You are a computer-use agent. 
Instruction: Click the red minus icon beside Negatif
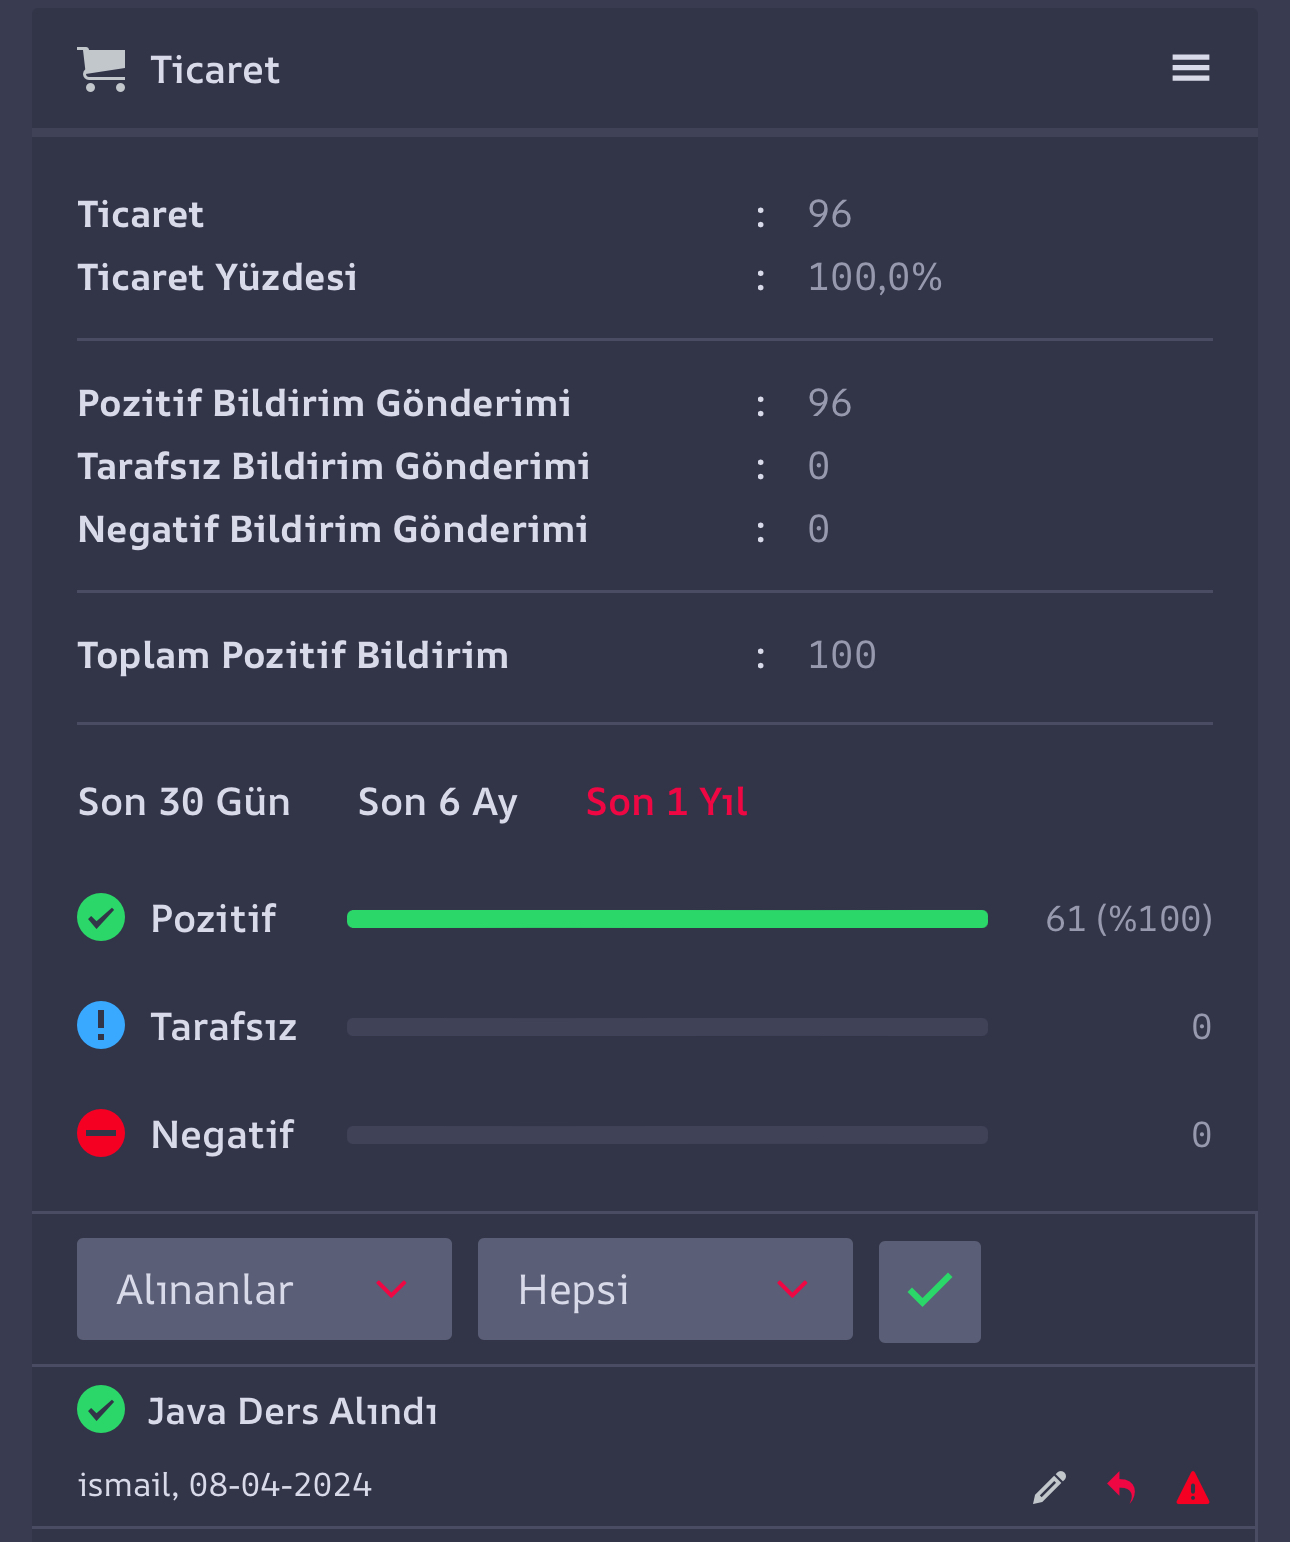pos(101,1133)
